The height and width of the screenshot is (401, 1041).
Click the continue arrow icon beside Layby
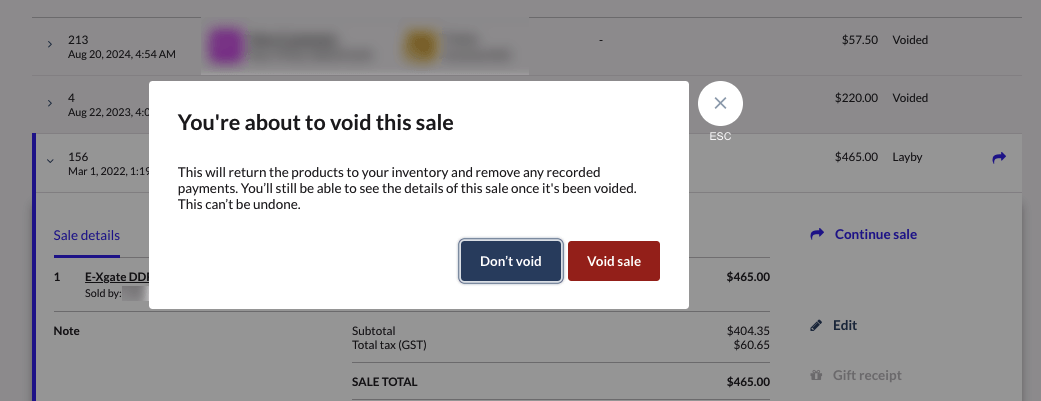[x=999, y=158]
